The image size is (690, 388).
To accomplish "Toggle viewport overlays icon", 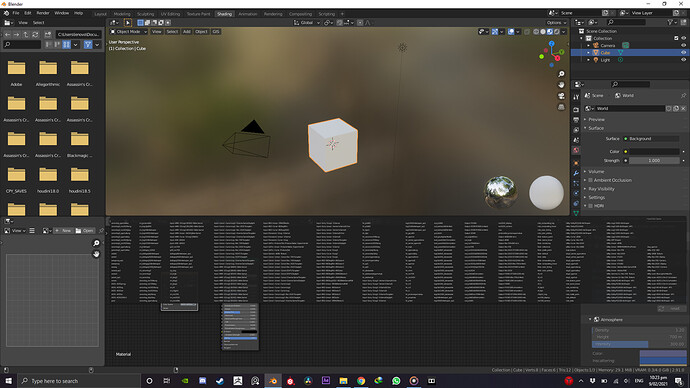I will 511,32.
